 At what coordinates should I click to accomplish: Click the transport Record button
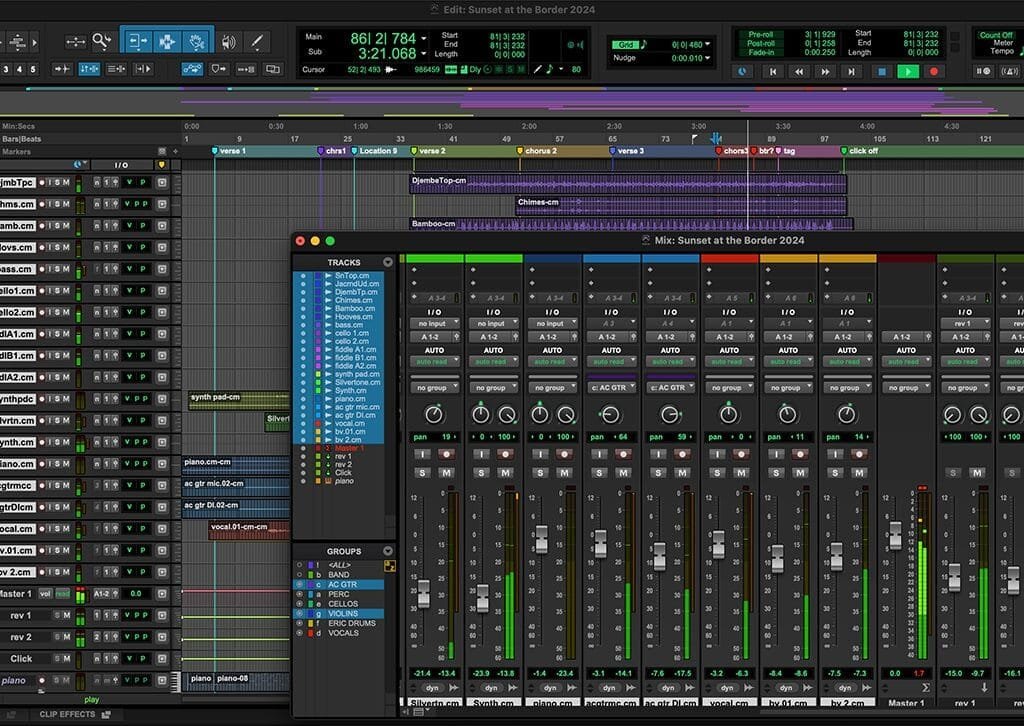(x=935, y=72)
